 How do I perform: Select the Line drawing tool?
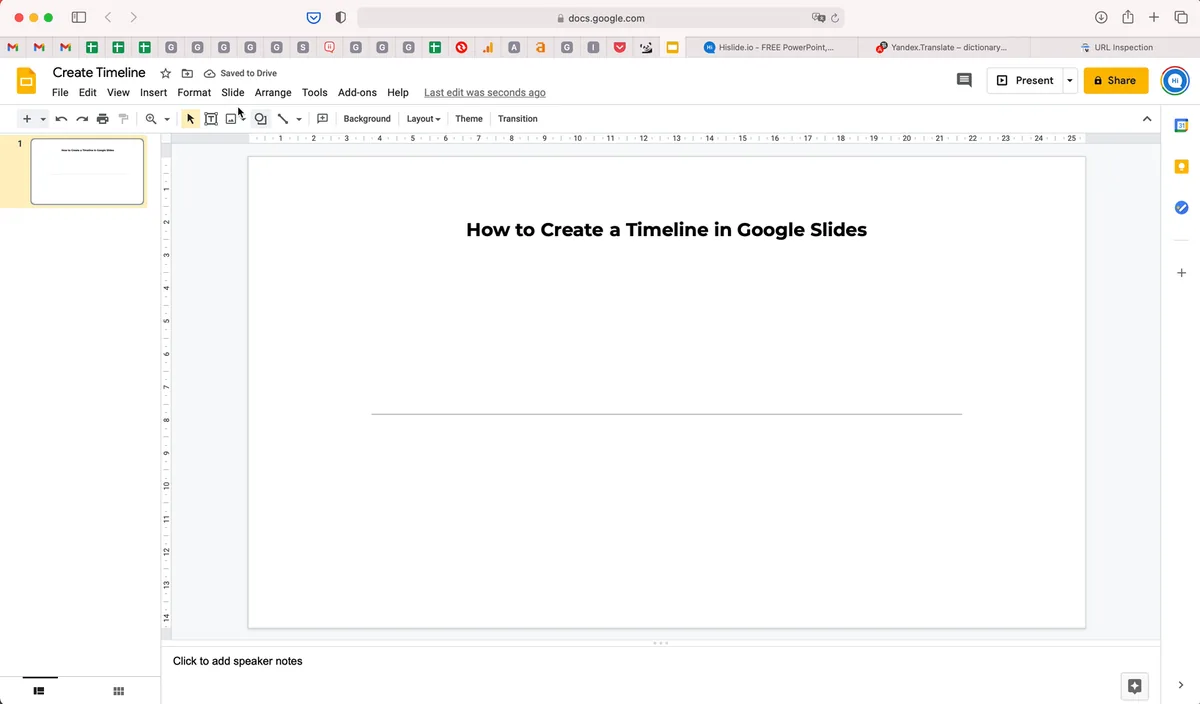point(283,119)
